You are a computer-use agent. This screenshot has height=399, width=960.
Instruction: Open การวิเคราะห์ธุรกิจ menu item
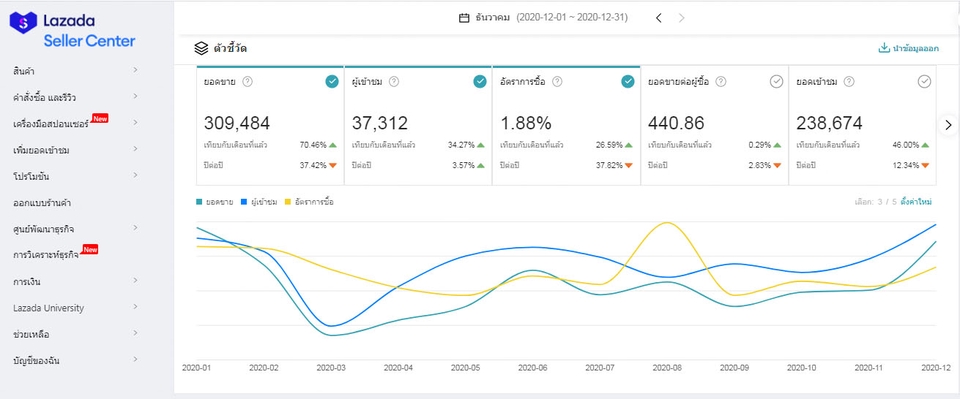(x=46, y=255)
